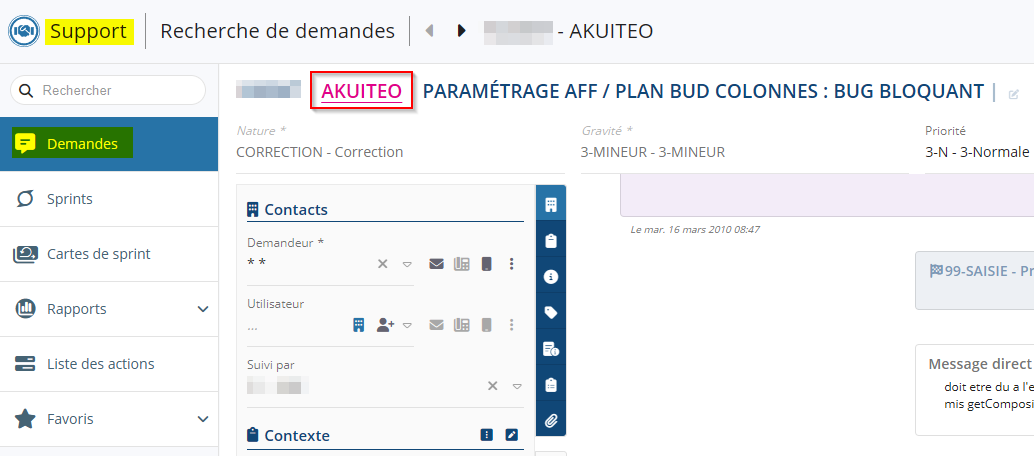
Task: Clear the Demandeur field with the X
Action: coord(382,264)
